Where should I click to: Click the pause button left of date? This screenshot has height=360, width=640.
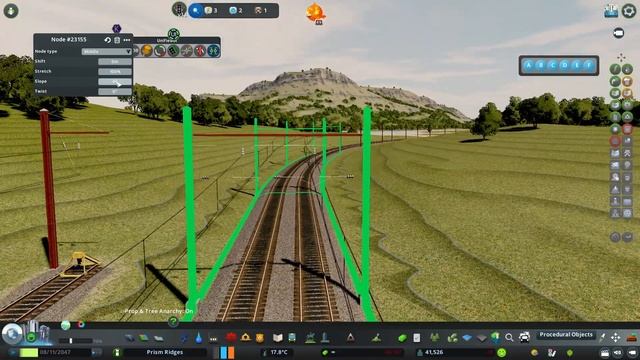[x=14, y=352]
